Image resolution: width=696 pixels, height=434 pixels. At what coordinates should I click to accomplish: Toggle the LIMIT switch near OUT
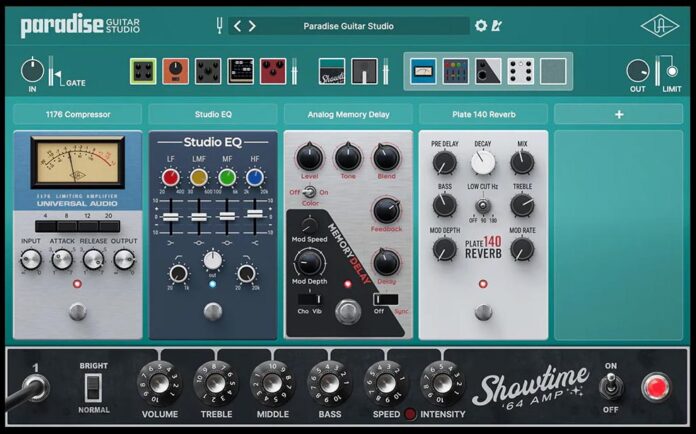(x=672, y=71)
